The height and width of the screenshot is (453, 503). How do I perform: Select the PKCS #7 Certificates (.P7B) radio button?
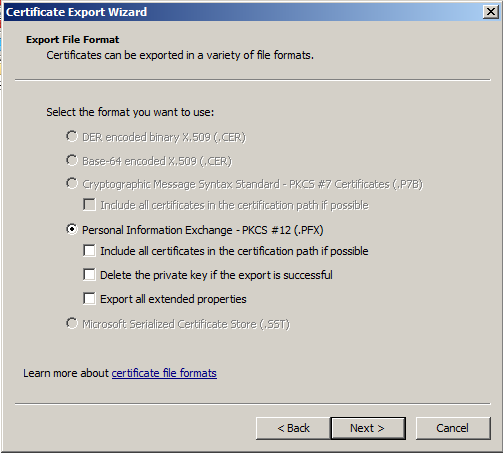(x=72, y=183)
